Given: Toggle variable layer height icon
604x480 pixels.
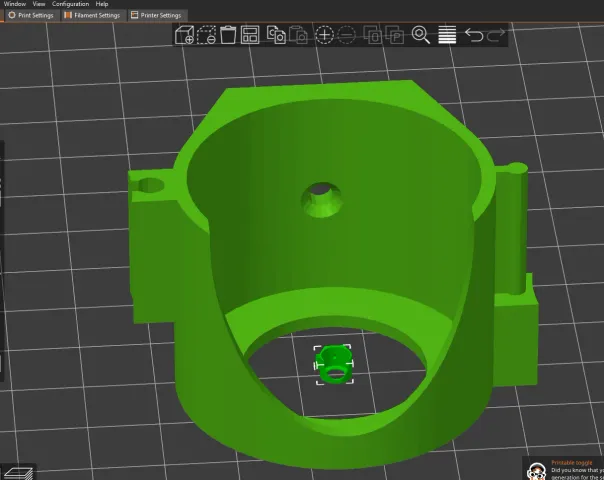Looking at the screenshot, I should pyautogui.click(x=447, y=35).
